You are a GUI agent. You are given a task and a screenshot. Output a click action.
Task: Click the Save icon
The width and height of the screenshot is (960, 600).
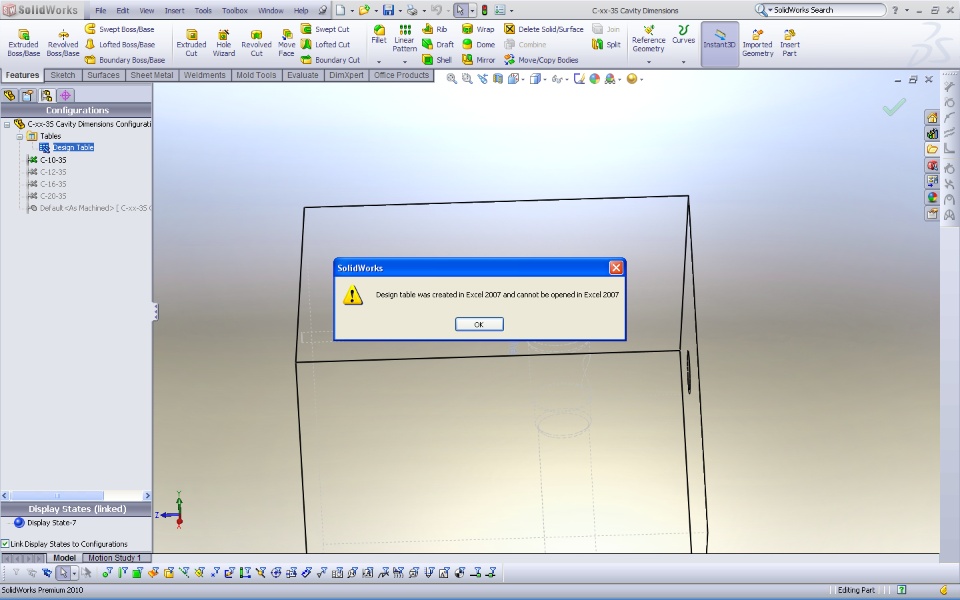tap(388, 10)
